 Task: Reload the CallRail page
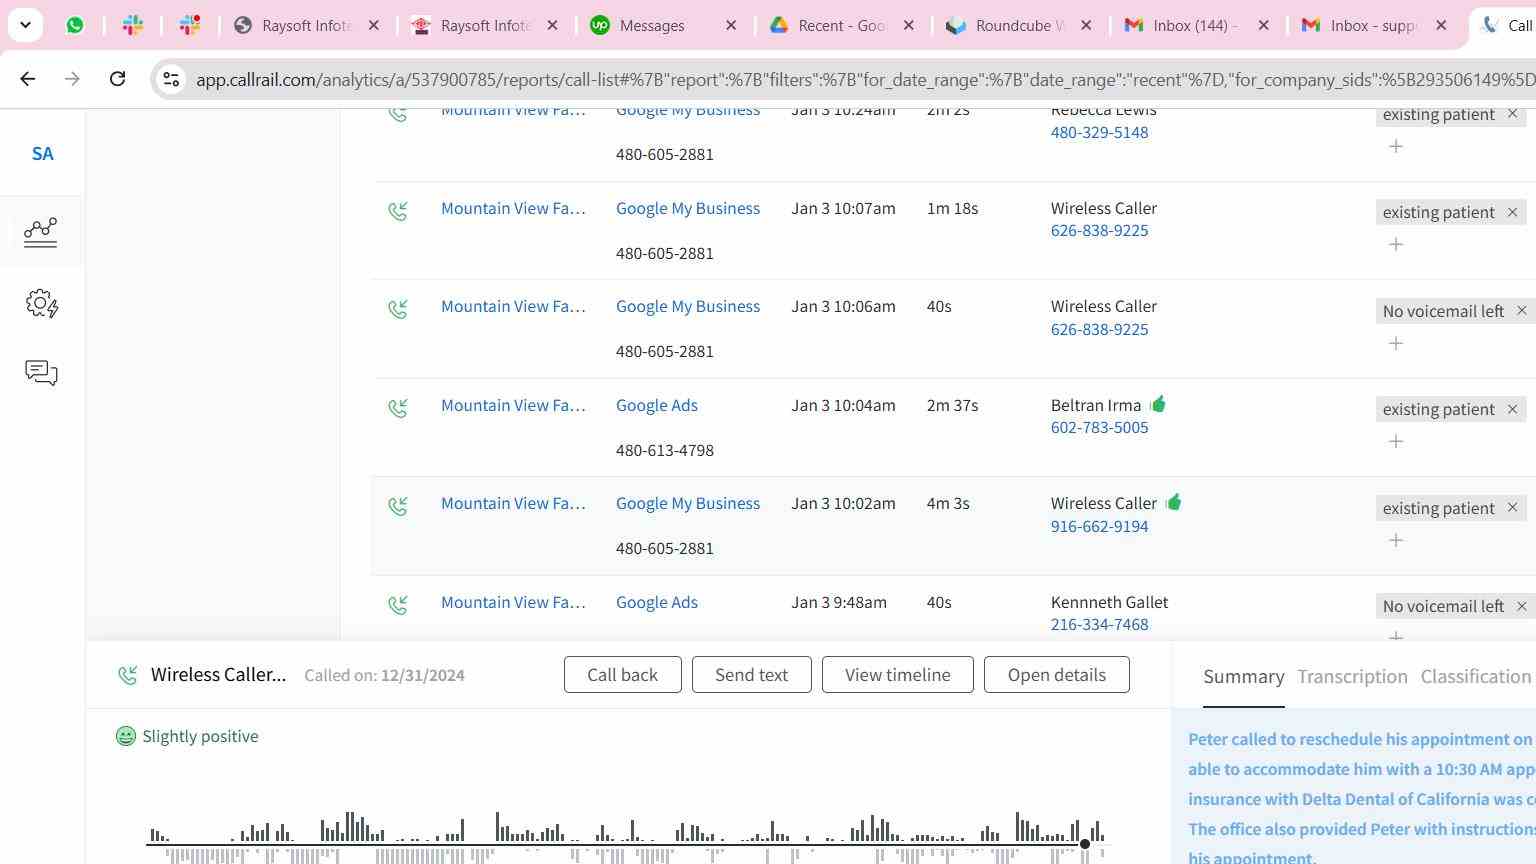(x=117, y=79)
